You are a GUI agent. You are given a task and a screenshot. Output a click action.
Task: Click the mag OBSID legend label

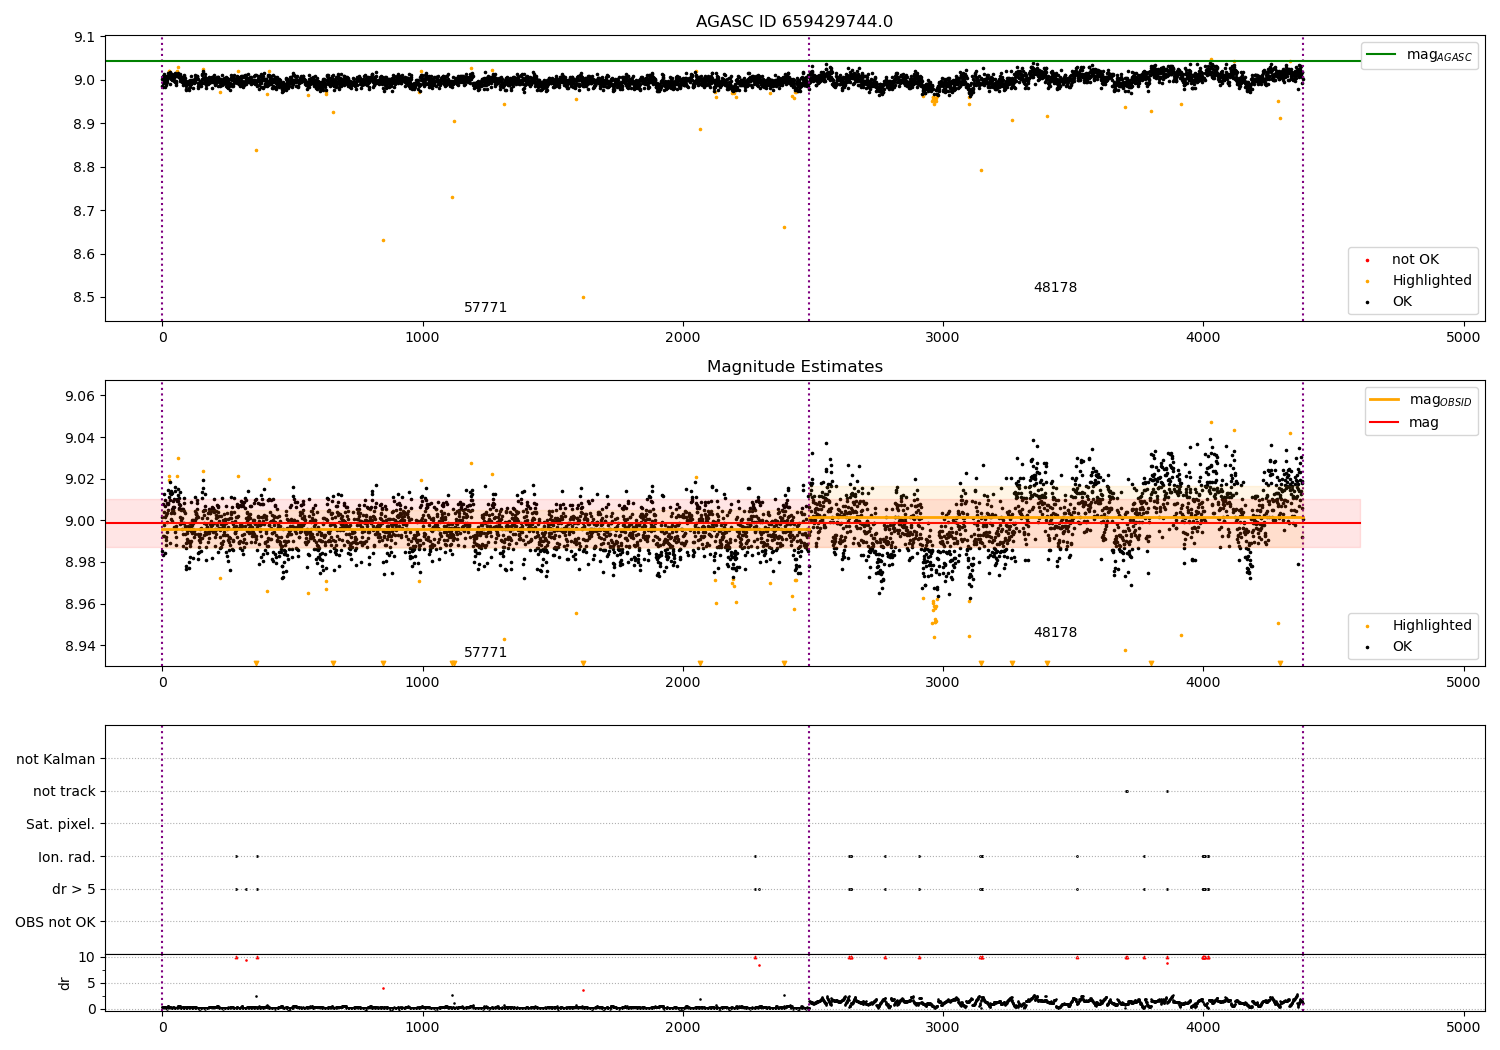coord(1440,400)
